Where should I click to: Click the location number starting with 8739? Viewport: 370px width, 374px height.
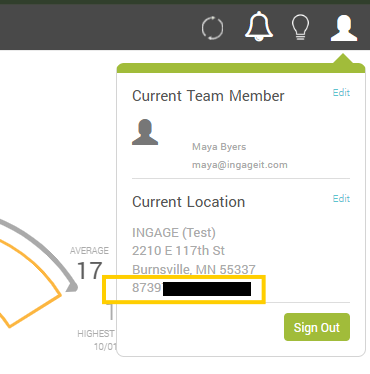point(191,288)
